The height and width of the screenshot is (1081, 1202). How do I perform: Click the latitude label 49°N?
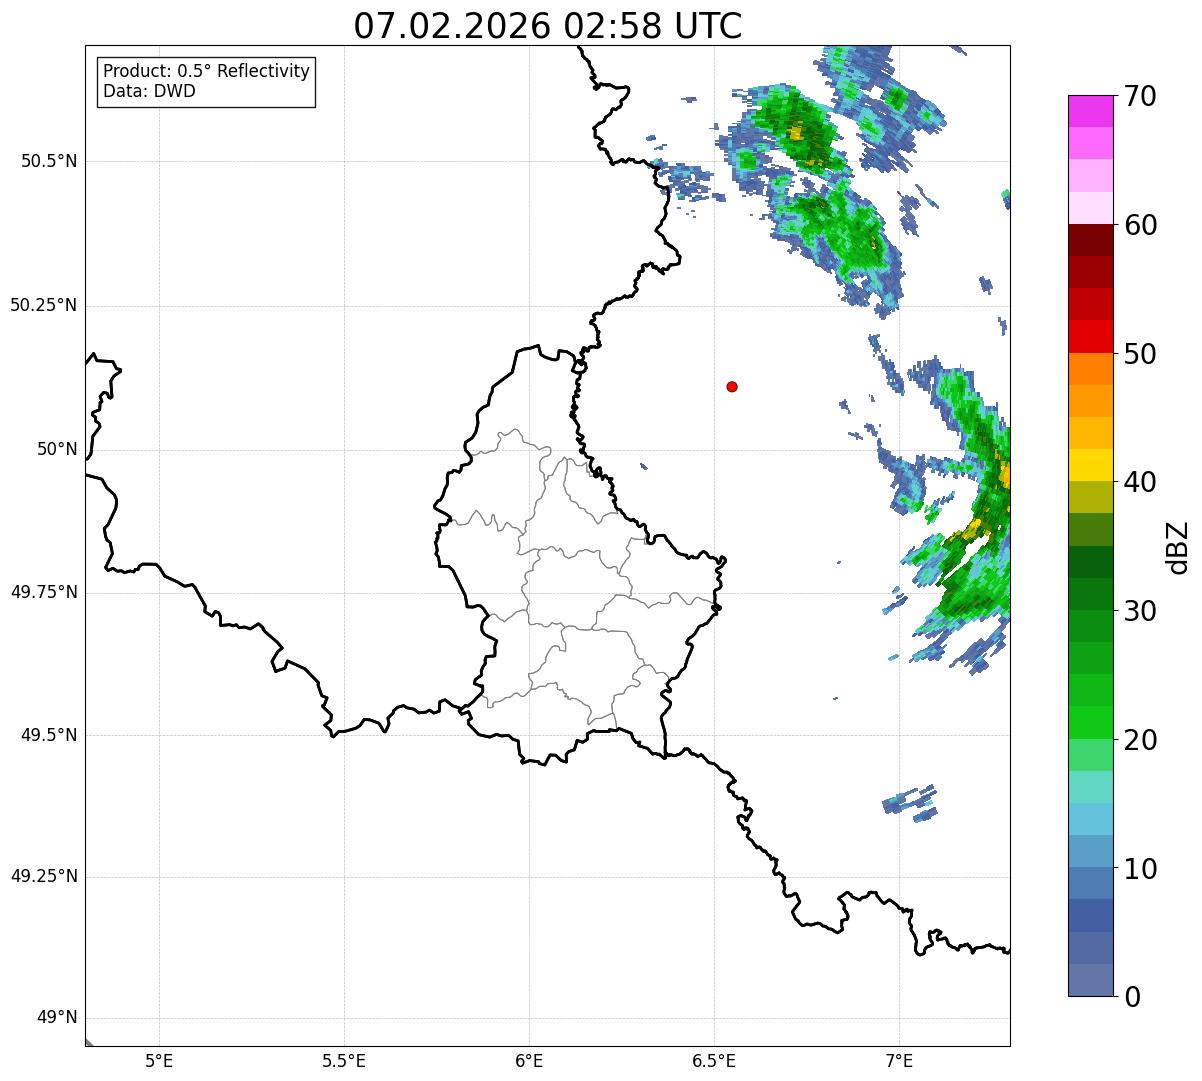click(57, 1018)
